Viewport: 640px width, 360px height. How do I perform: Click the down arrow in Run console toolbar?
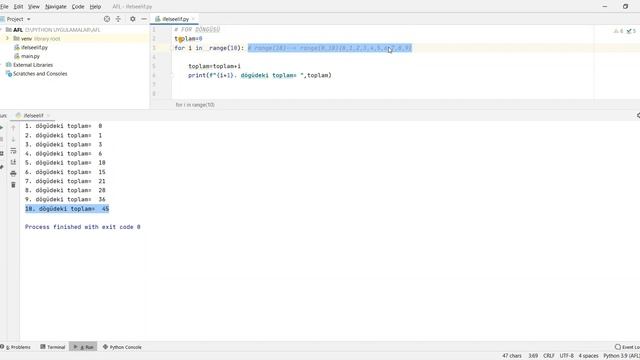point(13,139)
